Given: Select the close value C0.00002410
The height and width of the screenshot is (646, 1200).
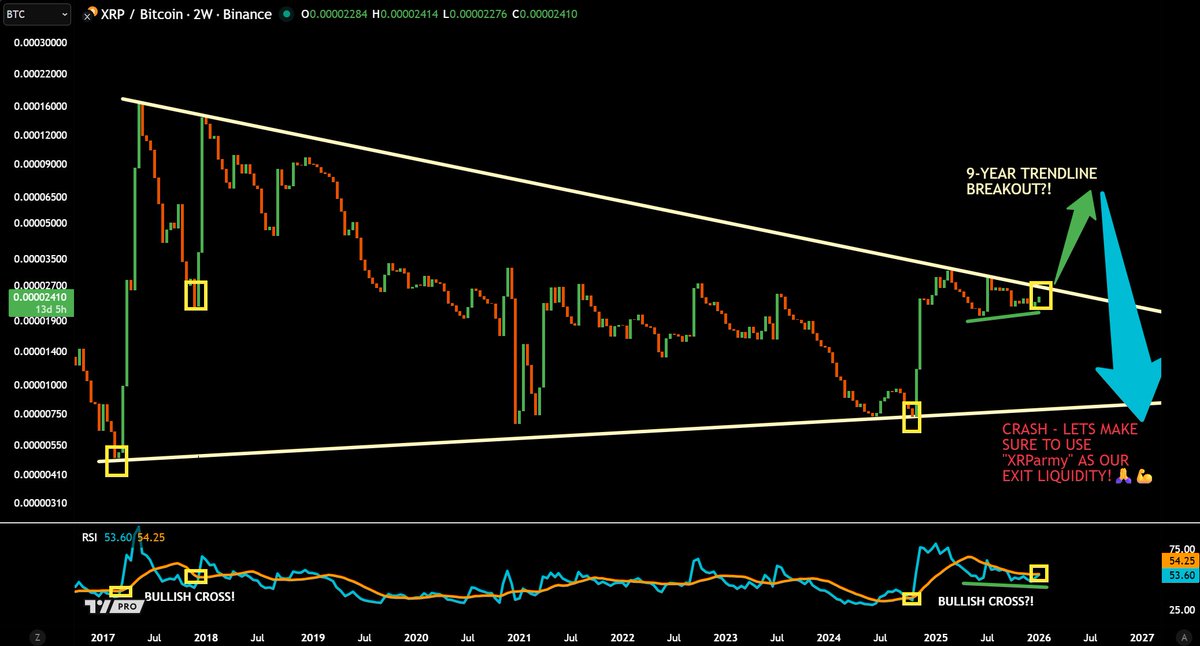Looking at the screenshot, I should [544, 15].
